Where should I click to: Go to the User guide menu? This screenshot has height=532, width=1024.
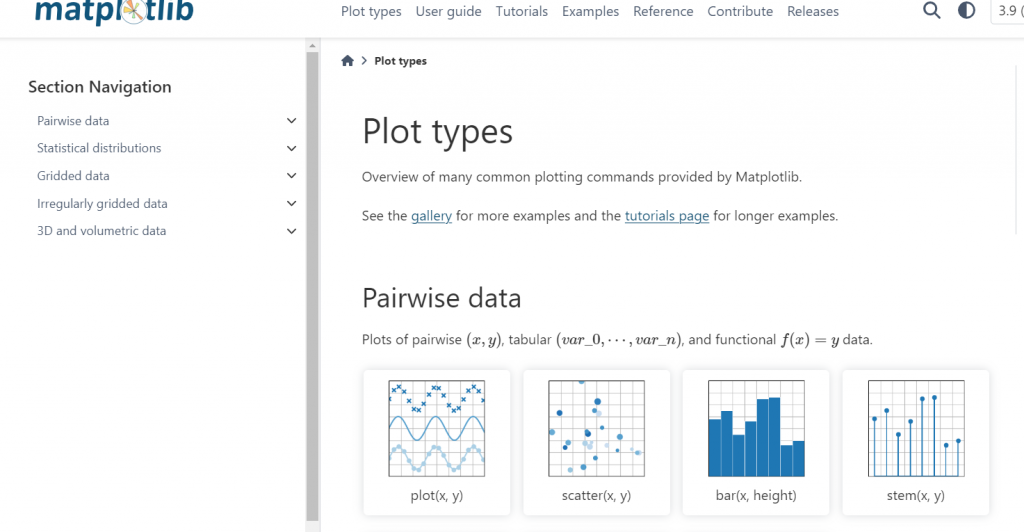point(448,12)
